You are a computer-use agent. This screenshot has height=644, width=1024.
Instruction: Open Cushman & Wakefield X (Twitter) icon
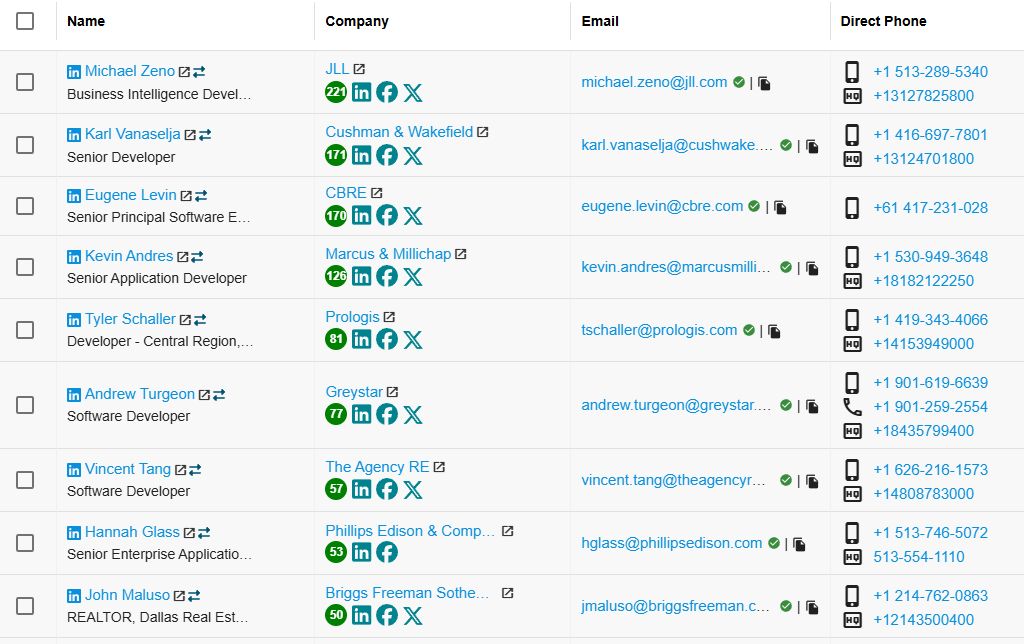click(413, 156)
